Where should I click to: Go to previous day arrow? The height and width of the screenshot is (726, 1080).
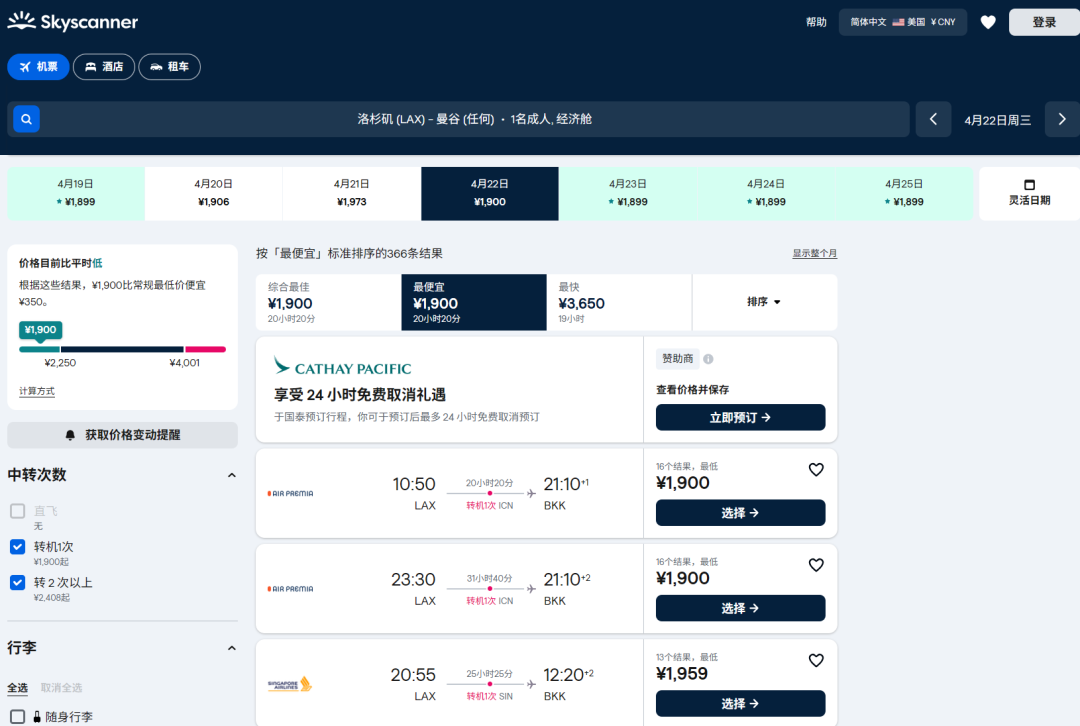933,119
